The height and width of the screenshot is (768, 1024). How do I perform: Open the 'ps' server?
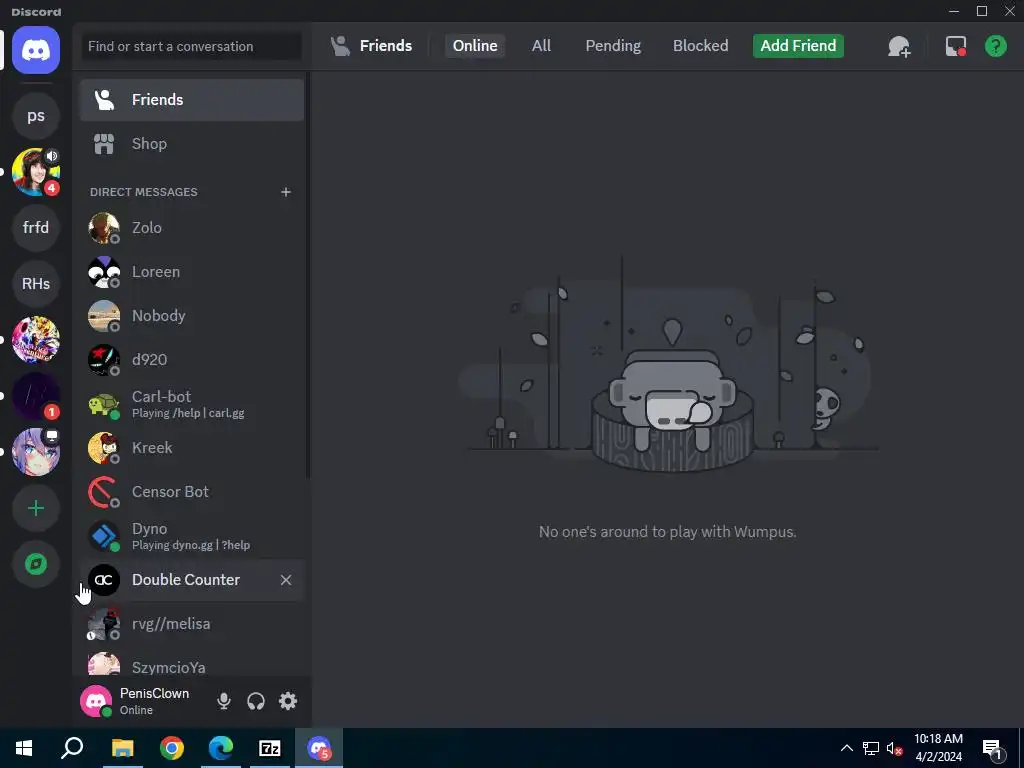pyautogui.click(x=36, y=116)
